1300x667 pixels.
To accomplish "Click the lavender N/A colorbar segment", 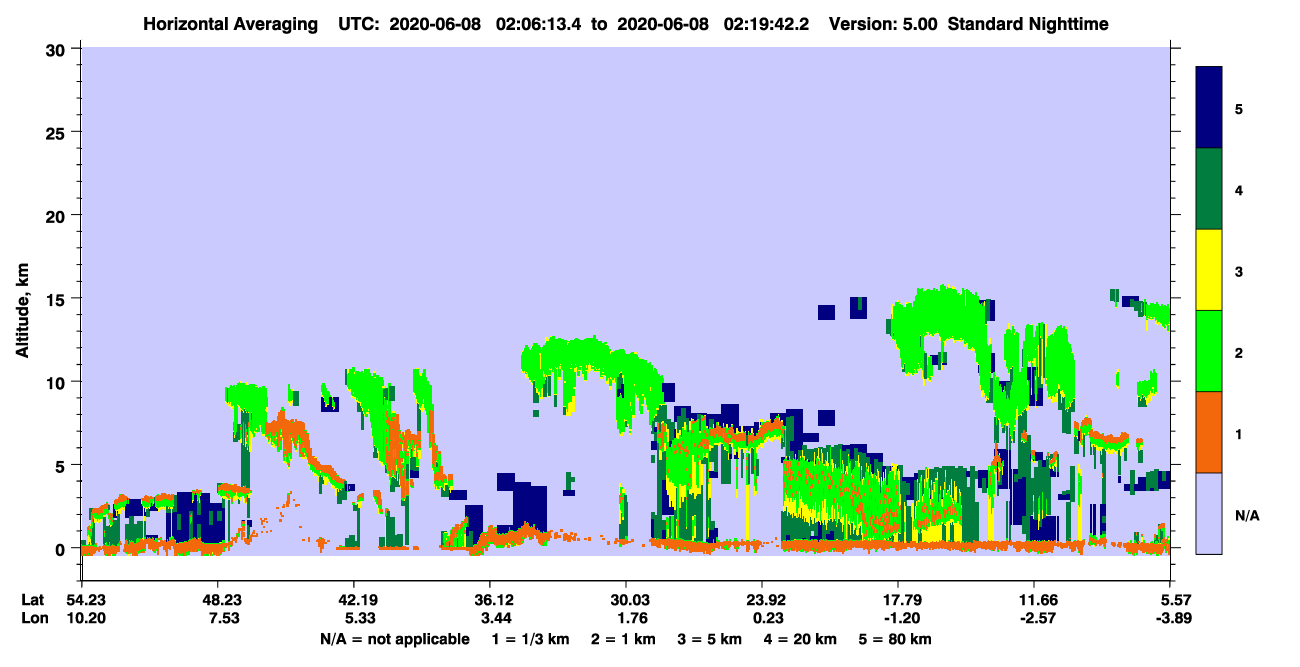I will 1209,513.
